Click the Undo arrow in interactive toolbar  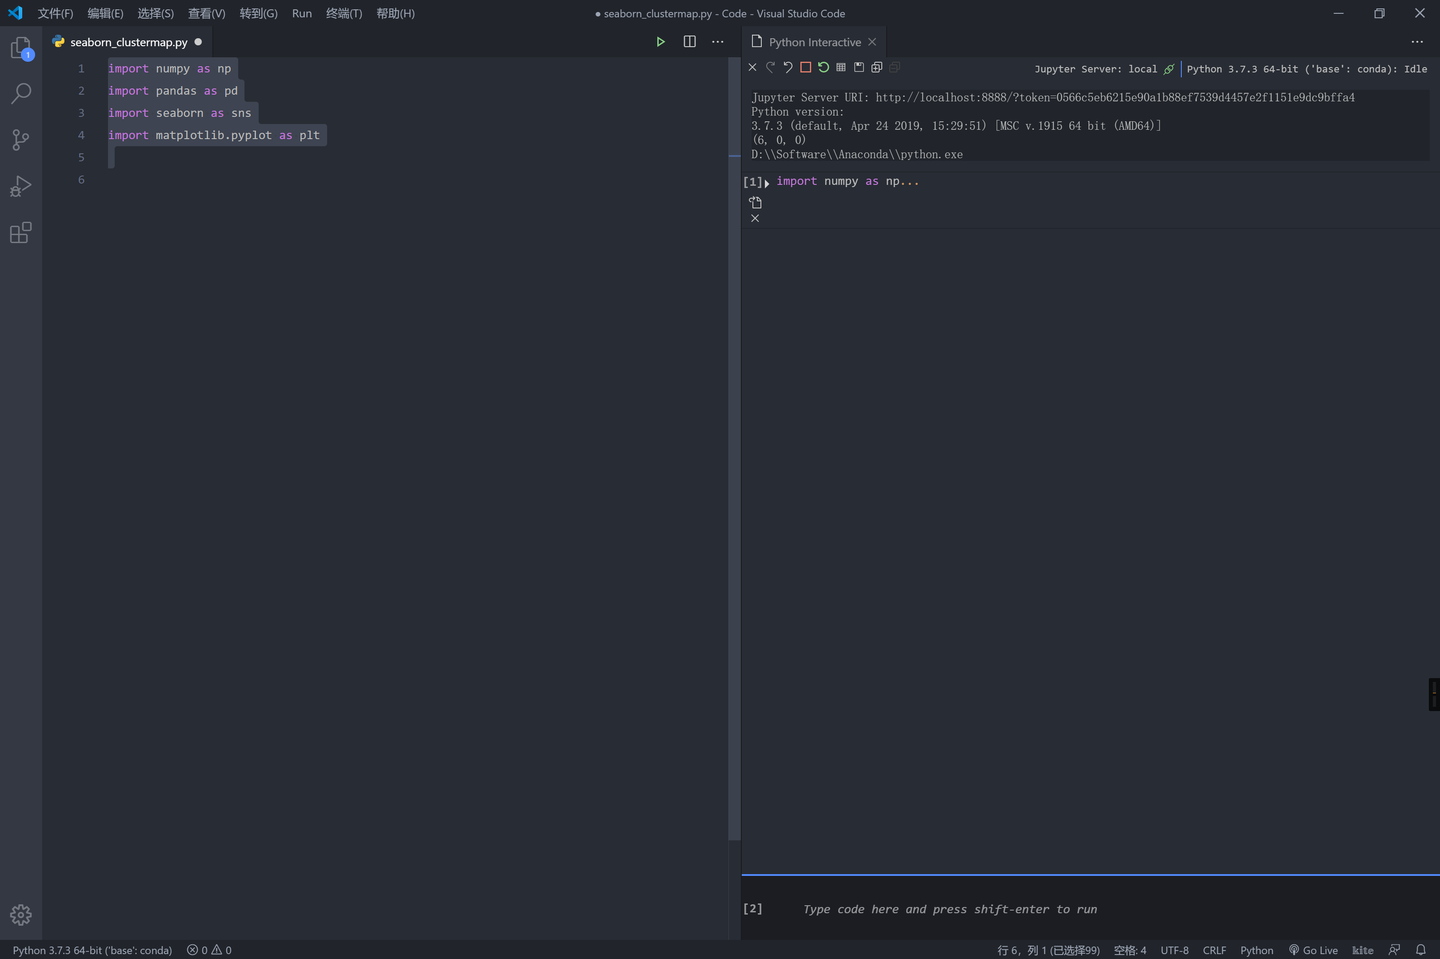tap(788, 67)
